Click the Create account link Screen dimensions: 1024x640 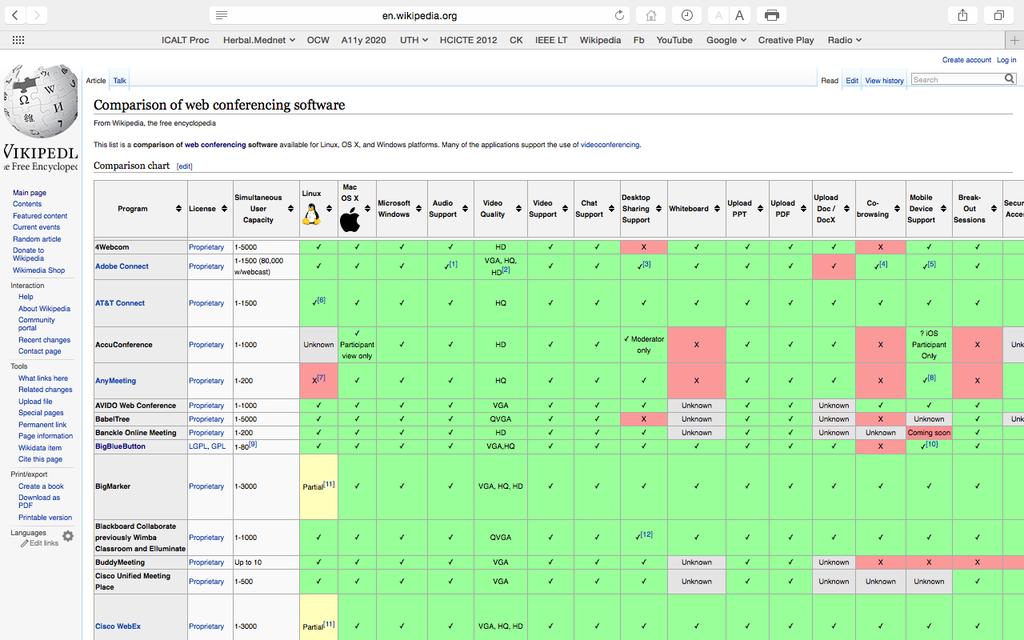point(966,59)
